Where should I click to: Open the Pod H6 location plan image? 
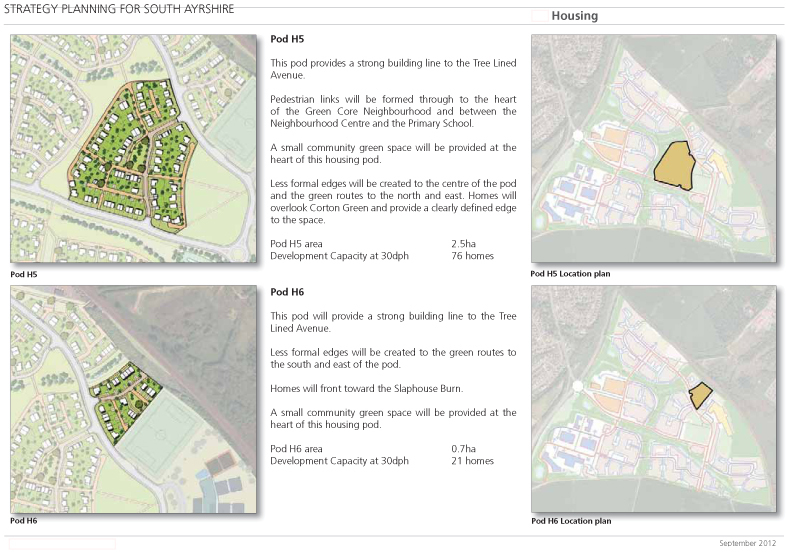652,398
